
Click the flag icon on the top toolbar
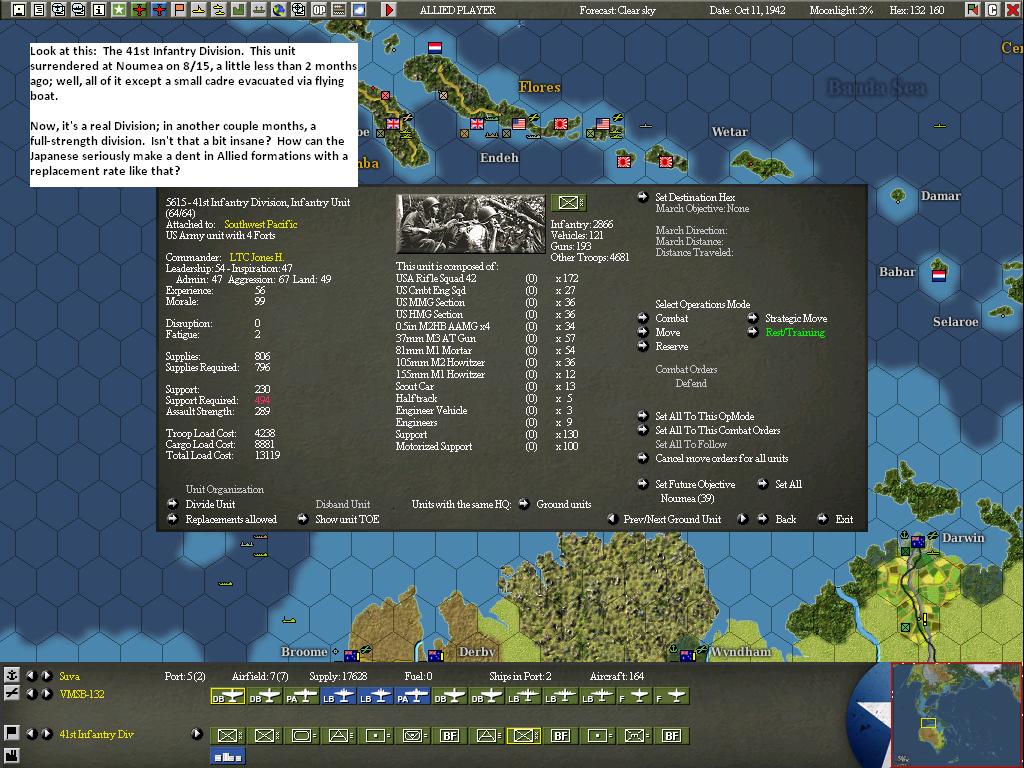pyautogui.click(x=178, y=10)
